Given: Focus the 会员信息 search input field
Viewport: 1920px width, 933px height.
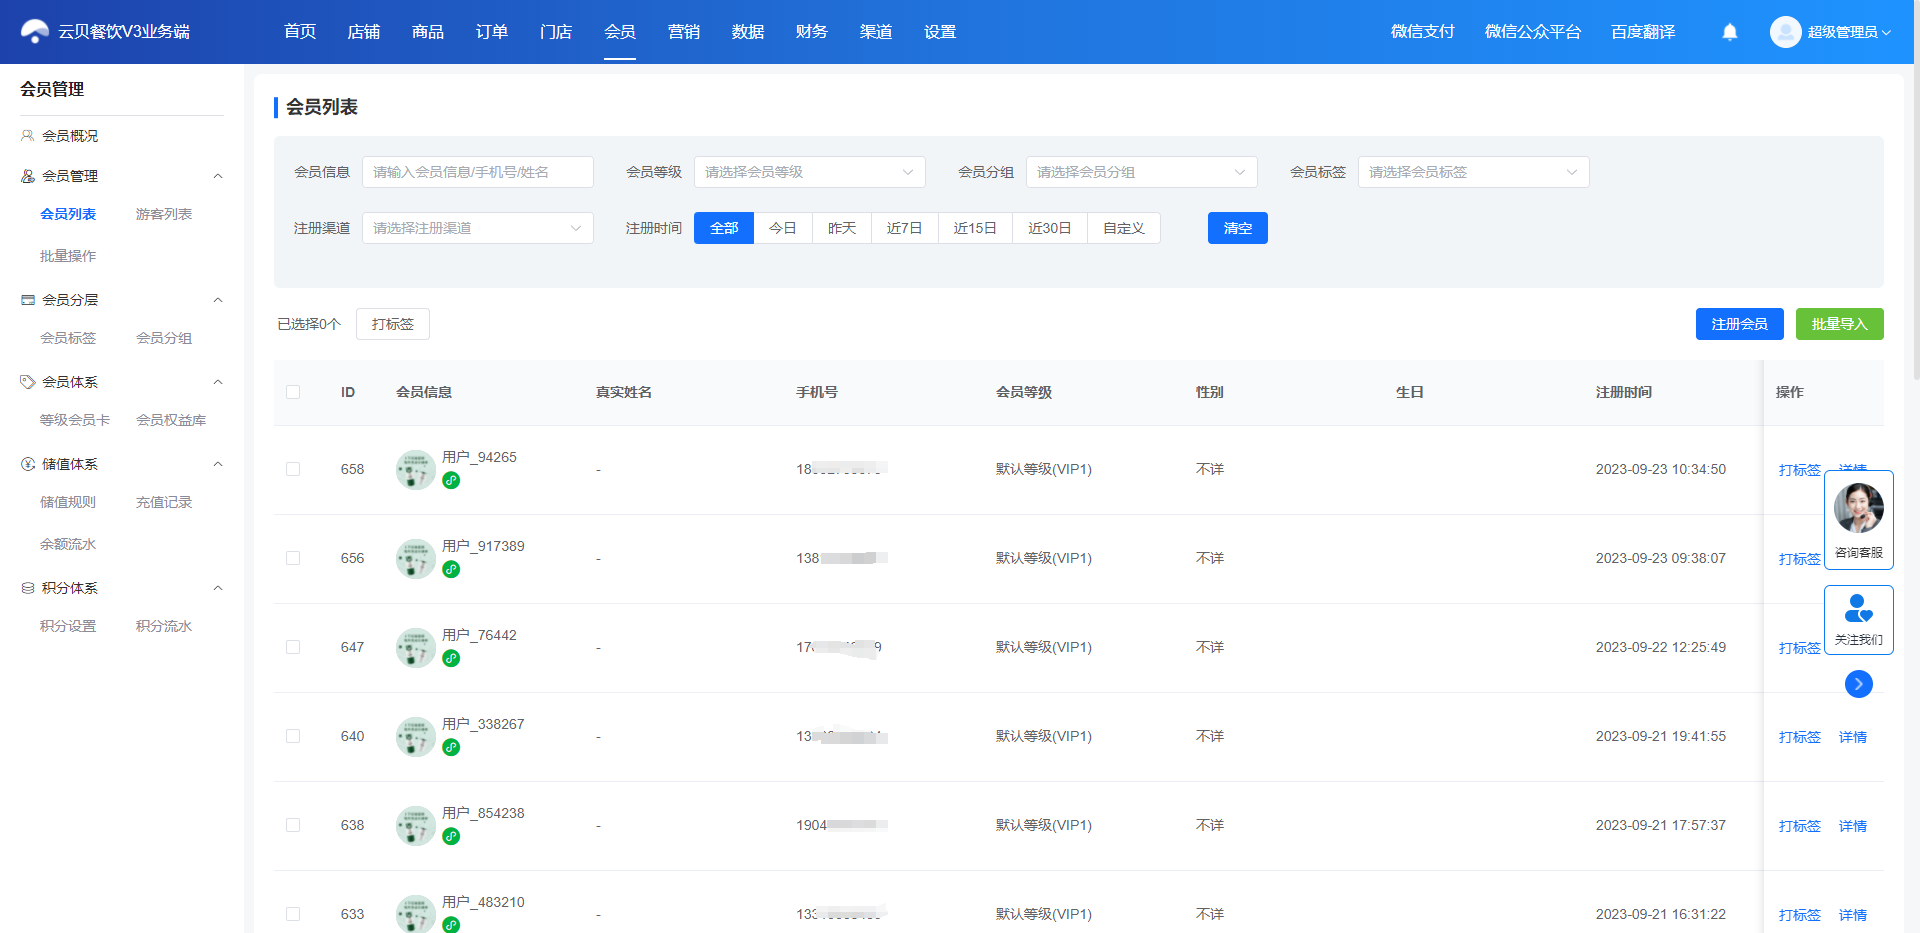Looking at the screenshot, I should pos(477,172).
